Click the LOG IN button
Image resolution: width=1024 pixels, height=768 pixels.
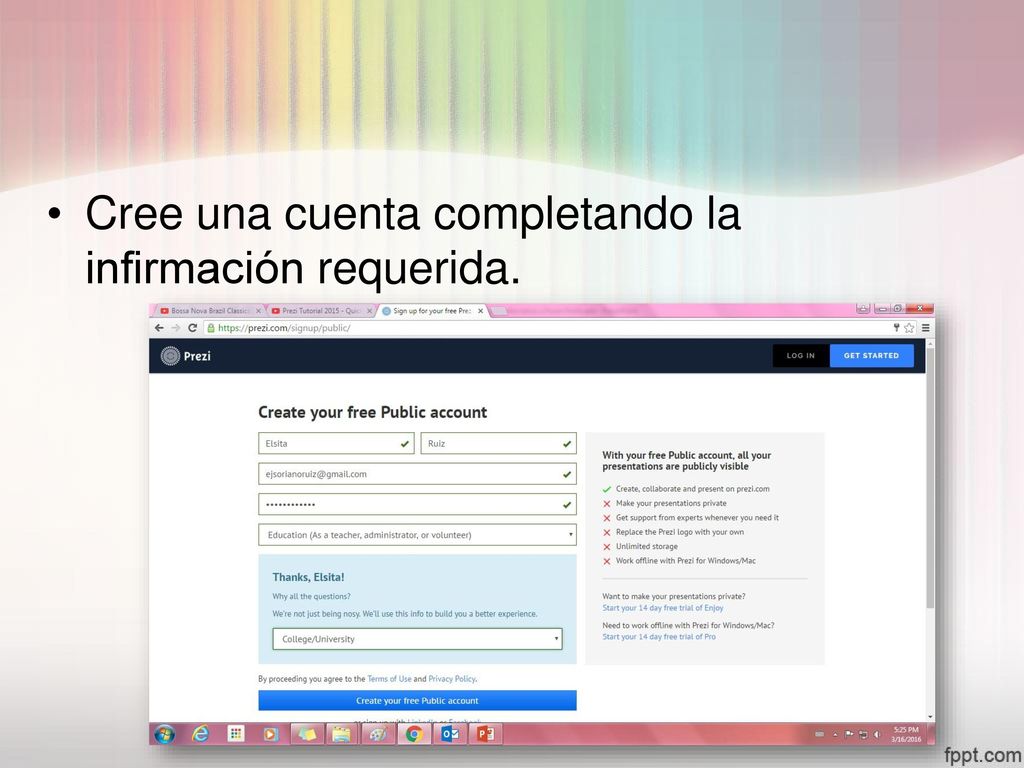tap(801, 356)
